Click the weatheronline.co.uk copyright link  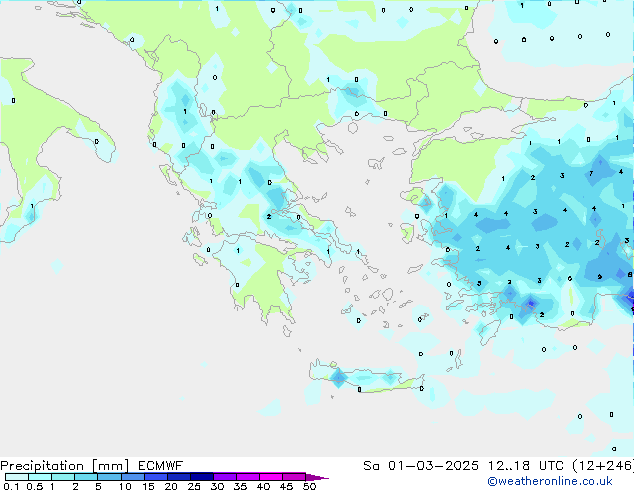(x=550, y=481)
